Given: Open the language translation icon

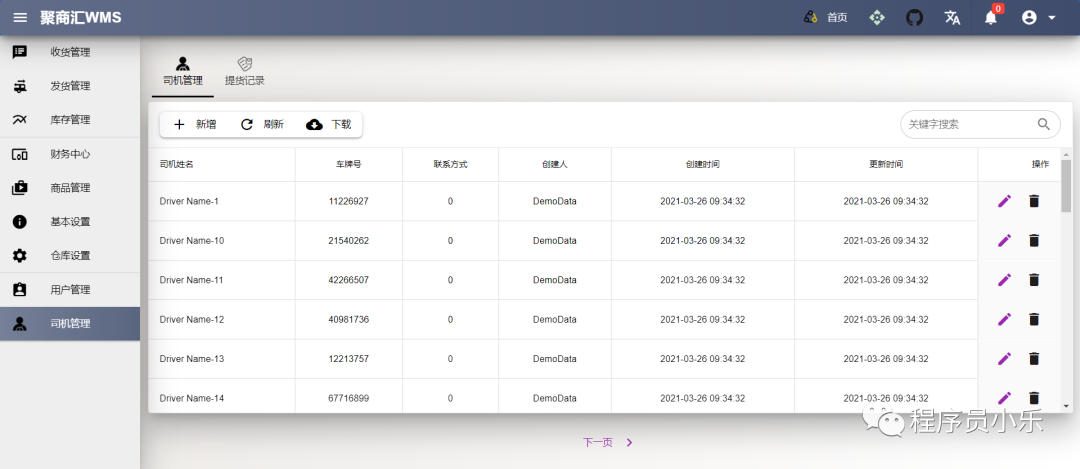Looking at the screenshot, I should 952,17.
